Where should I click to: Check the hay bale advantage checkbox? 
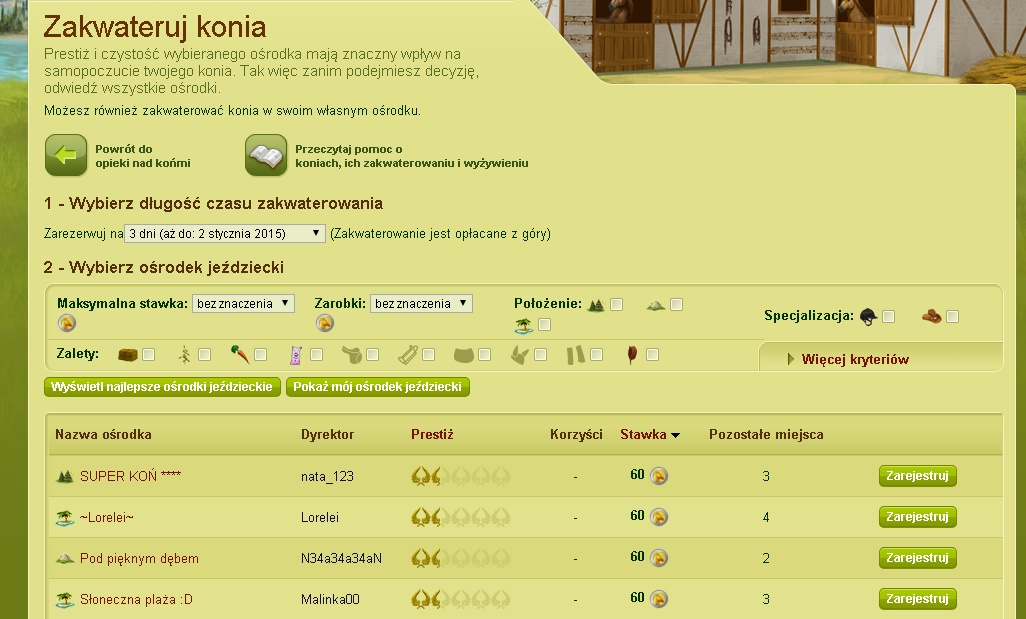click(149, 355)
